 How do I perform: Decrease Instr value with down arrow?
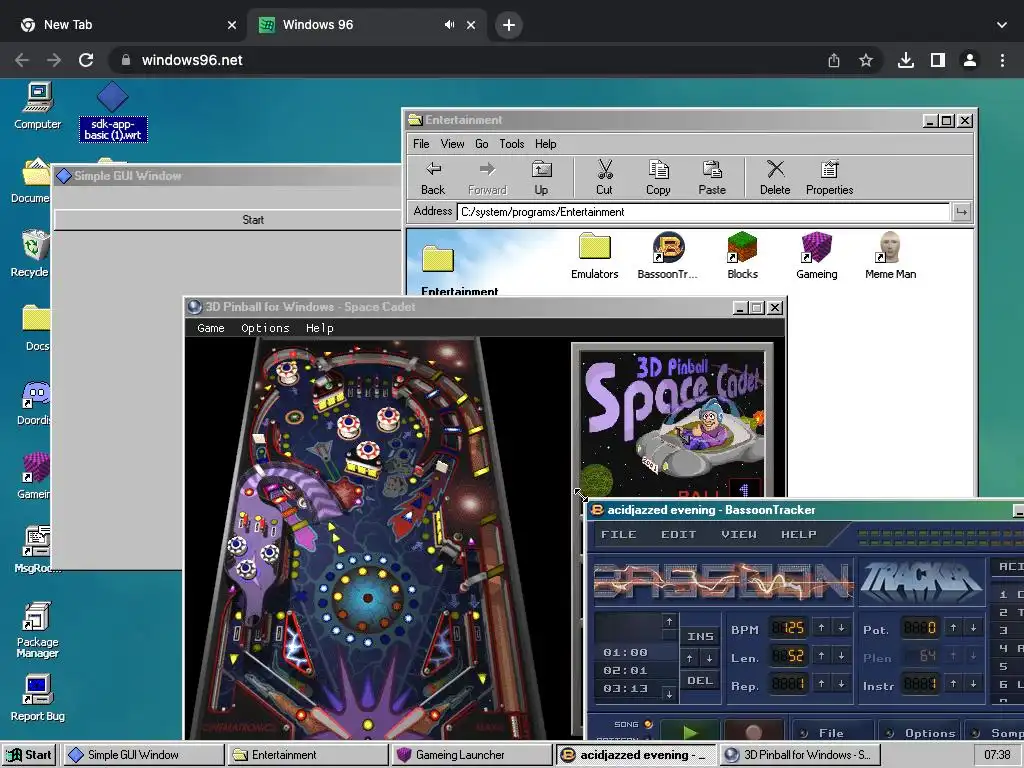pos(974,683)
